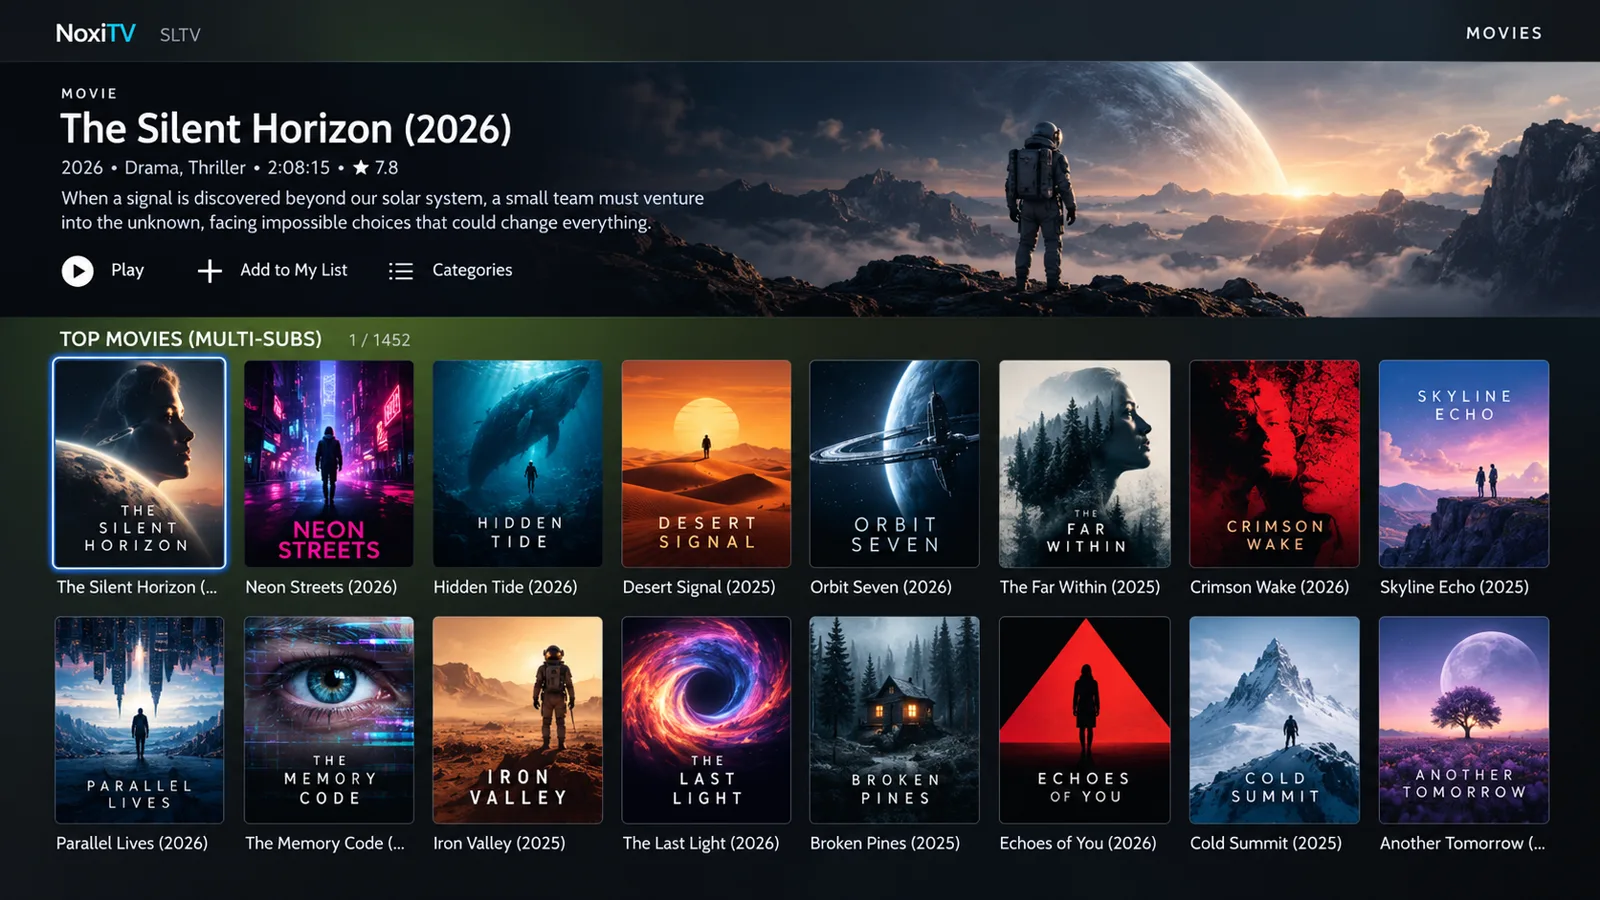
Task: Click the 'Neon Streets (2026)' title text
Action: (321, 587)
